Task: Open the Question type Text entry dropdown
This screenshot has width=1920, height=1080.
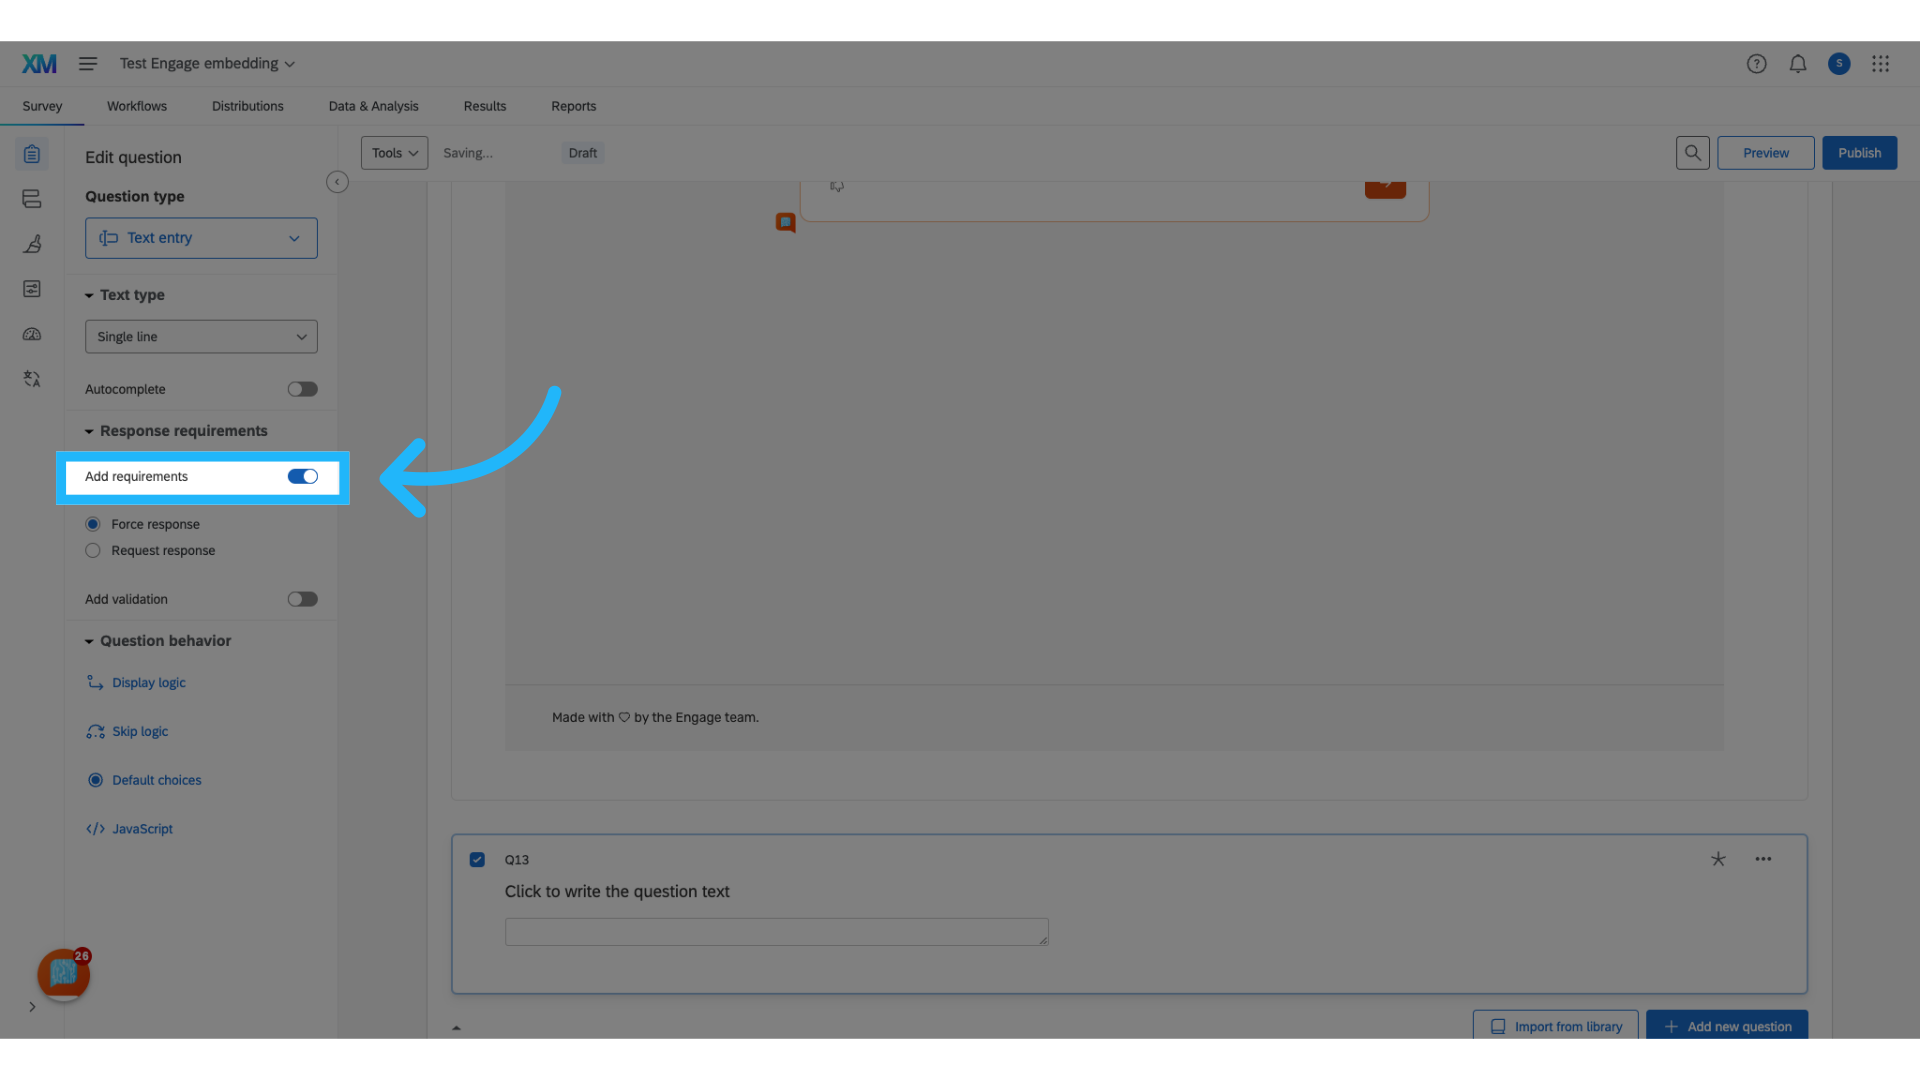Action: pyautogui.click(x=201, y=238)
